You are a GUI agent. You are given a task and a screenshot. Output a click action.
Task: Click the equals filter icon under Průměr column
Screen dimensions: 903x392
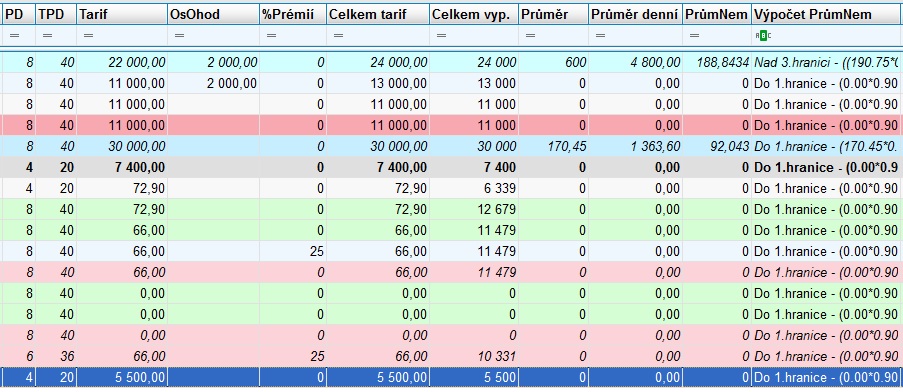530,36
